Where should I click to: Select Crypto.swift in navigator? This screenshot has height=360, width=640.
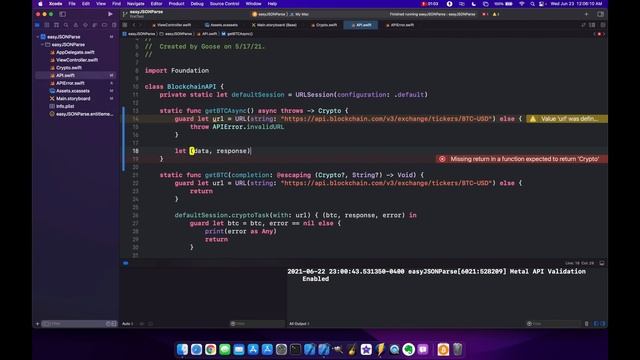tap(69, 68)
